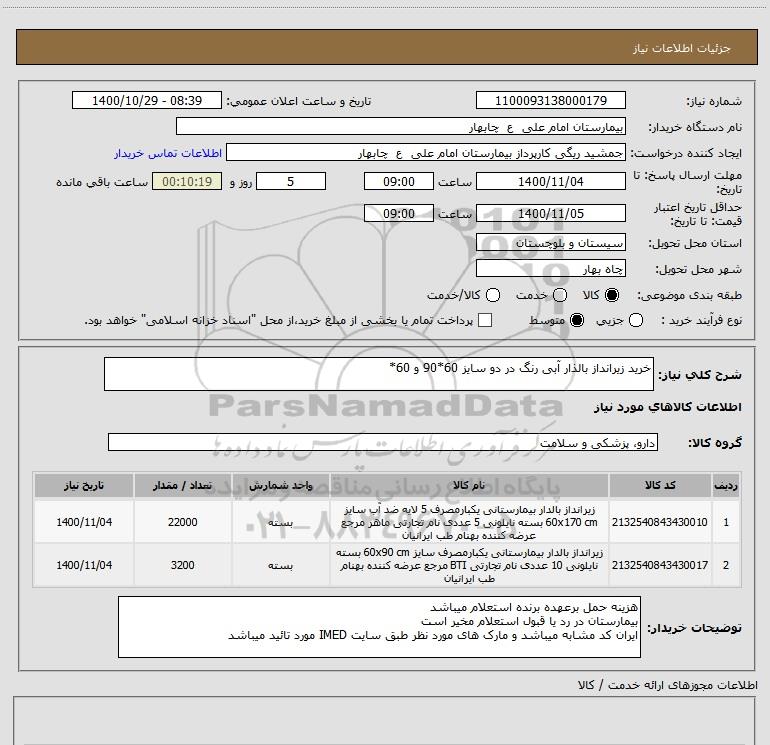Click request creator field جمشید ریگی
Image resolution: width=770 pixels, height=745 pixels.
[x=426, y=153]
